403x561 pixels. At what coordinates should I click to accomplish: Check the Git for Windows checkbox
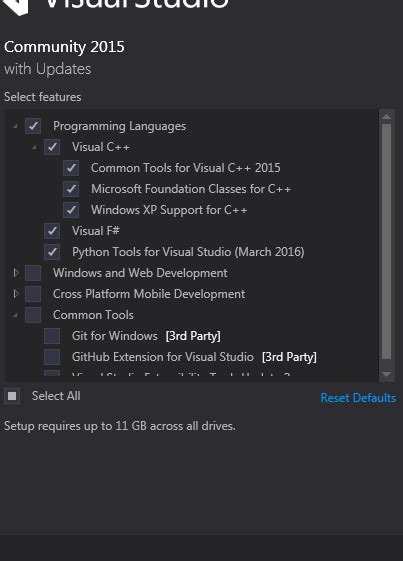point(52,336)
